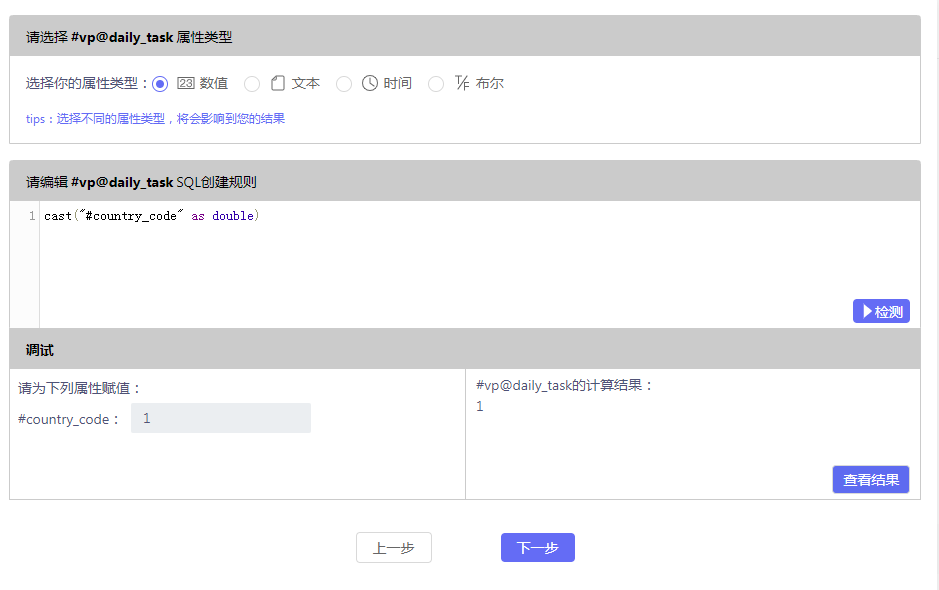The height and width of the screenshot is (590, 939).
Task: Go back with the 上一步 button
Action: click(394, 548)
